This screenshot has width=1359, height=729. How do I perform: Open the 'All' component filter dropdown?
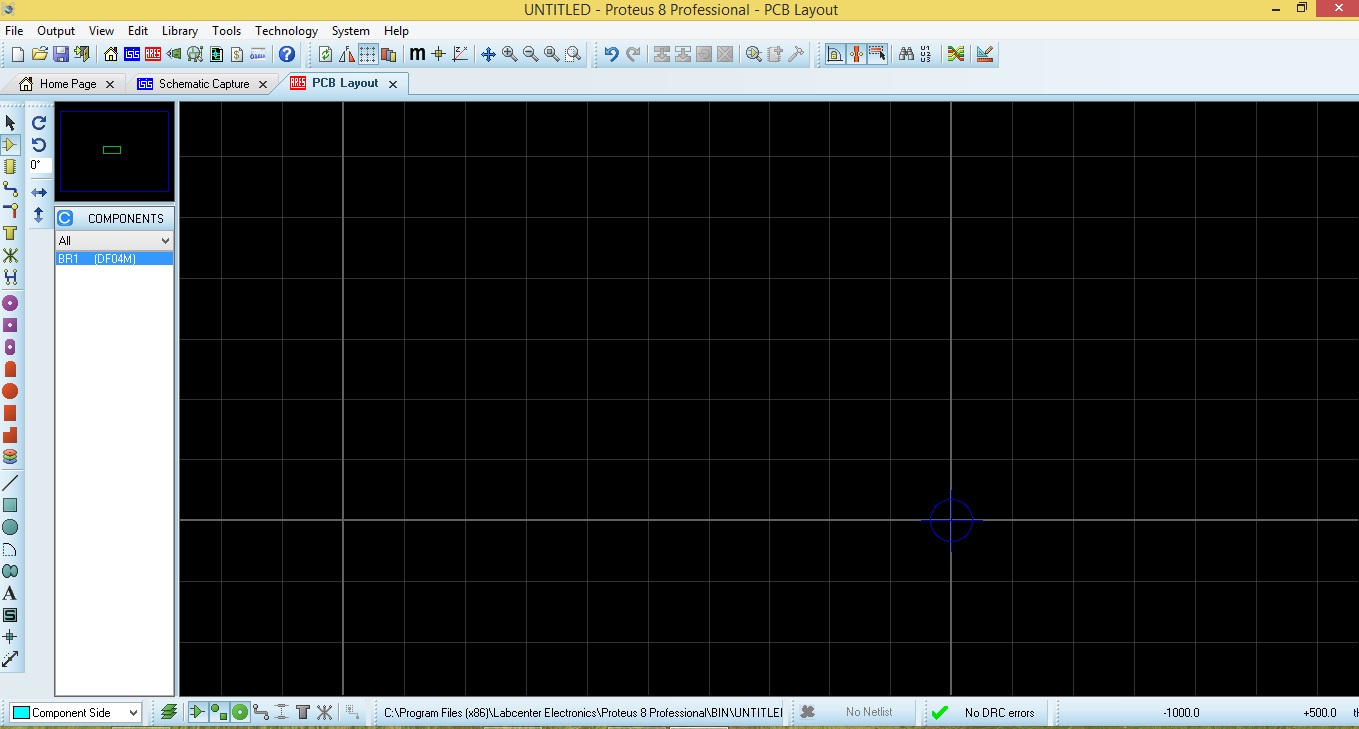click(114, 240)
